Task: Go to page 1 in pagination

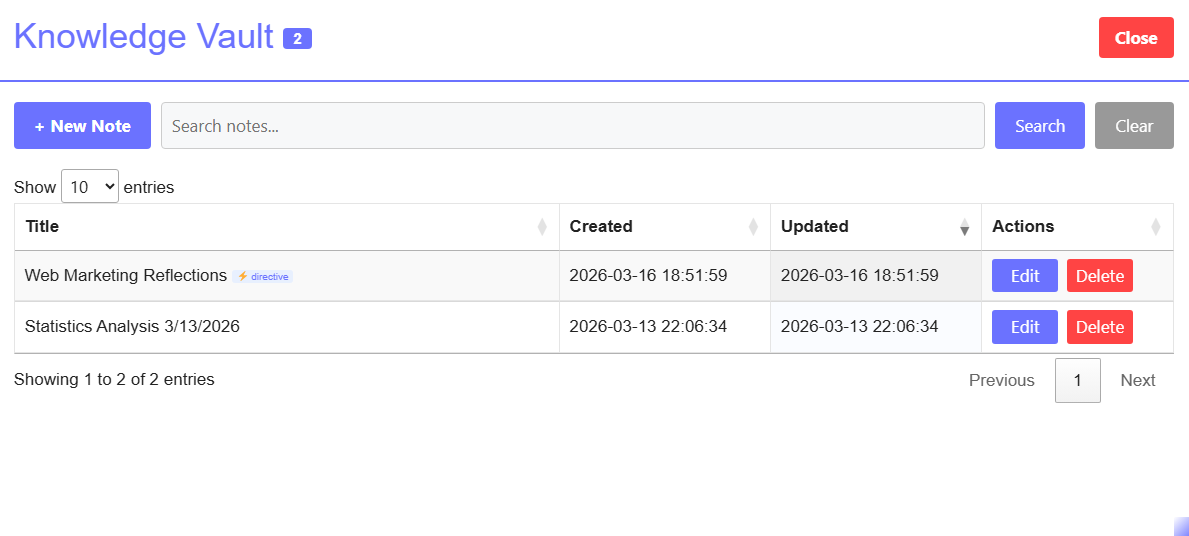Action: click(1077, 380)
